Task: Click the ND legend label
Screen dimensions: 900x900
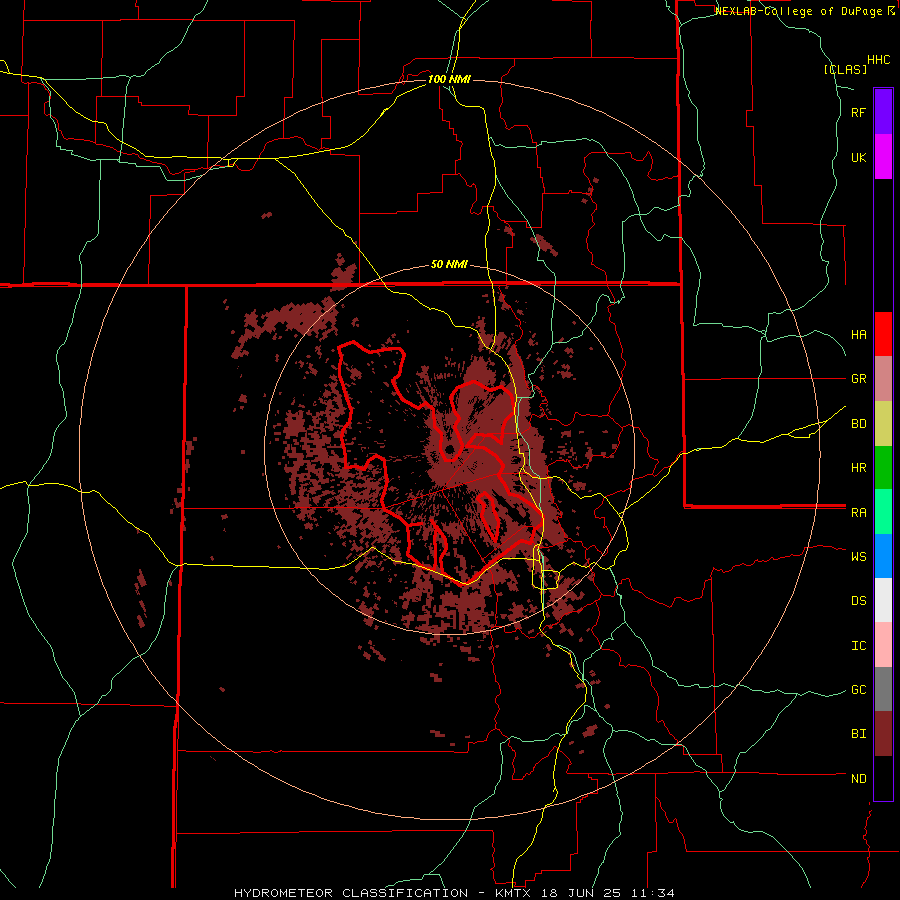Action: (x=859, y=778)
